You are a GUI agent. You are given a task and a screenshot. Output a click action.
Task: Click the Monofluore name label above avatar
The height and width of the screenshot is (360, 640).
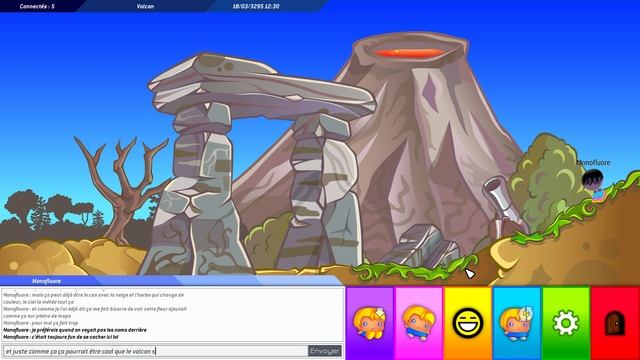pos(593,162)
